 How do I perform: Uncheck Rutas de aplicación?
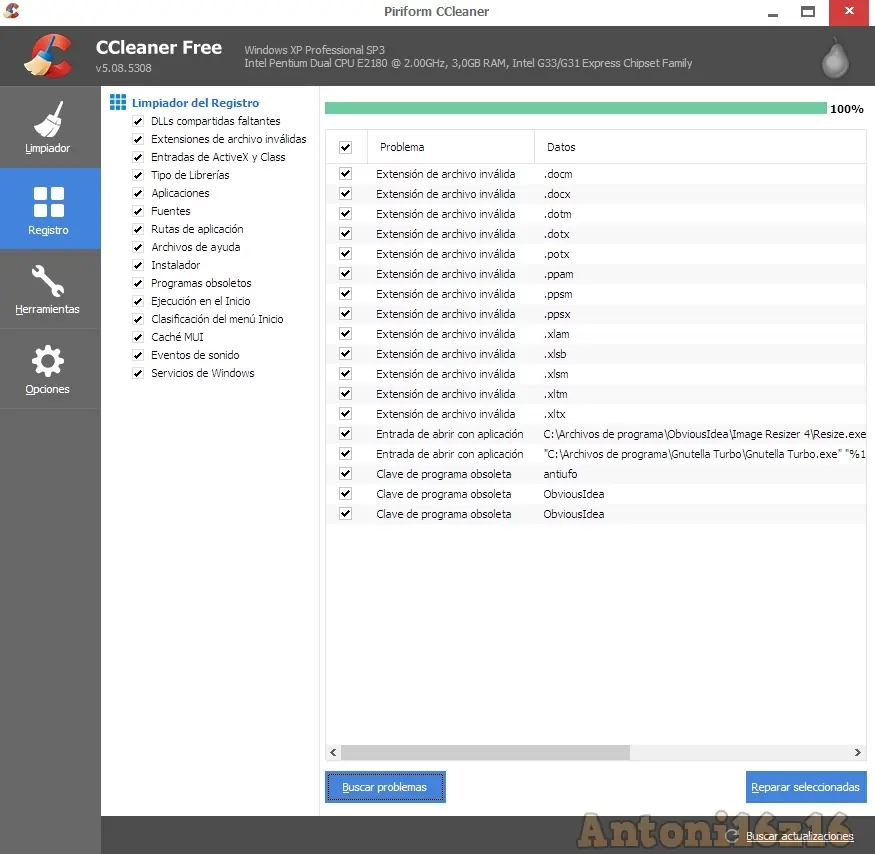138,229
